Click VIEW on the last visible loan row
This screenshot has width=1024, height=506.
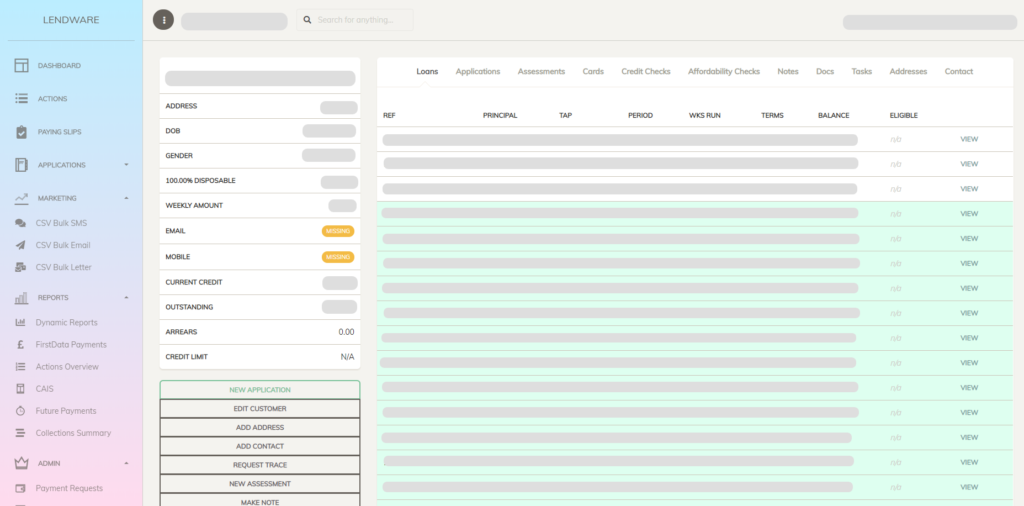coord(968,487)
